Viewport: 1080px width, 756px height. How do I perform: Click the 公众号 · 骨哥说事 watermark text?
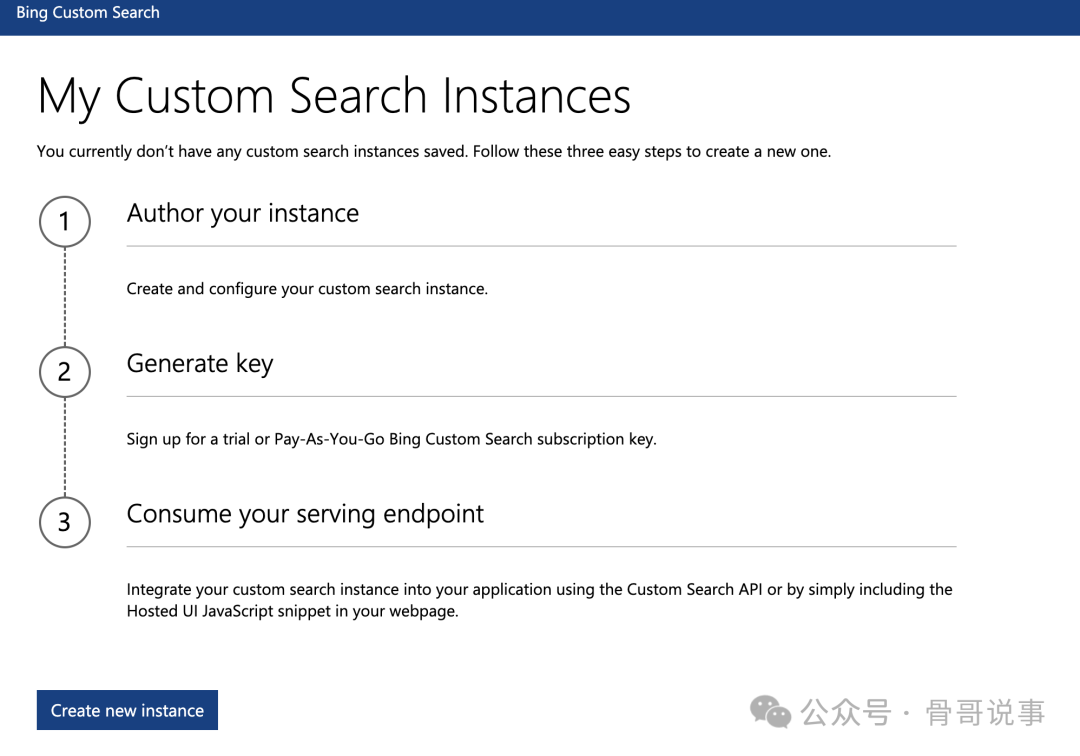[923, 713]
